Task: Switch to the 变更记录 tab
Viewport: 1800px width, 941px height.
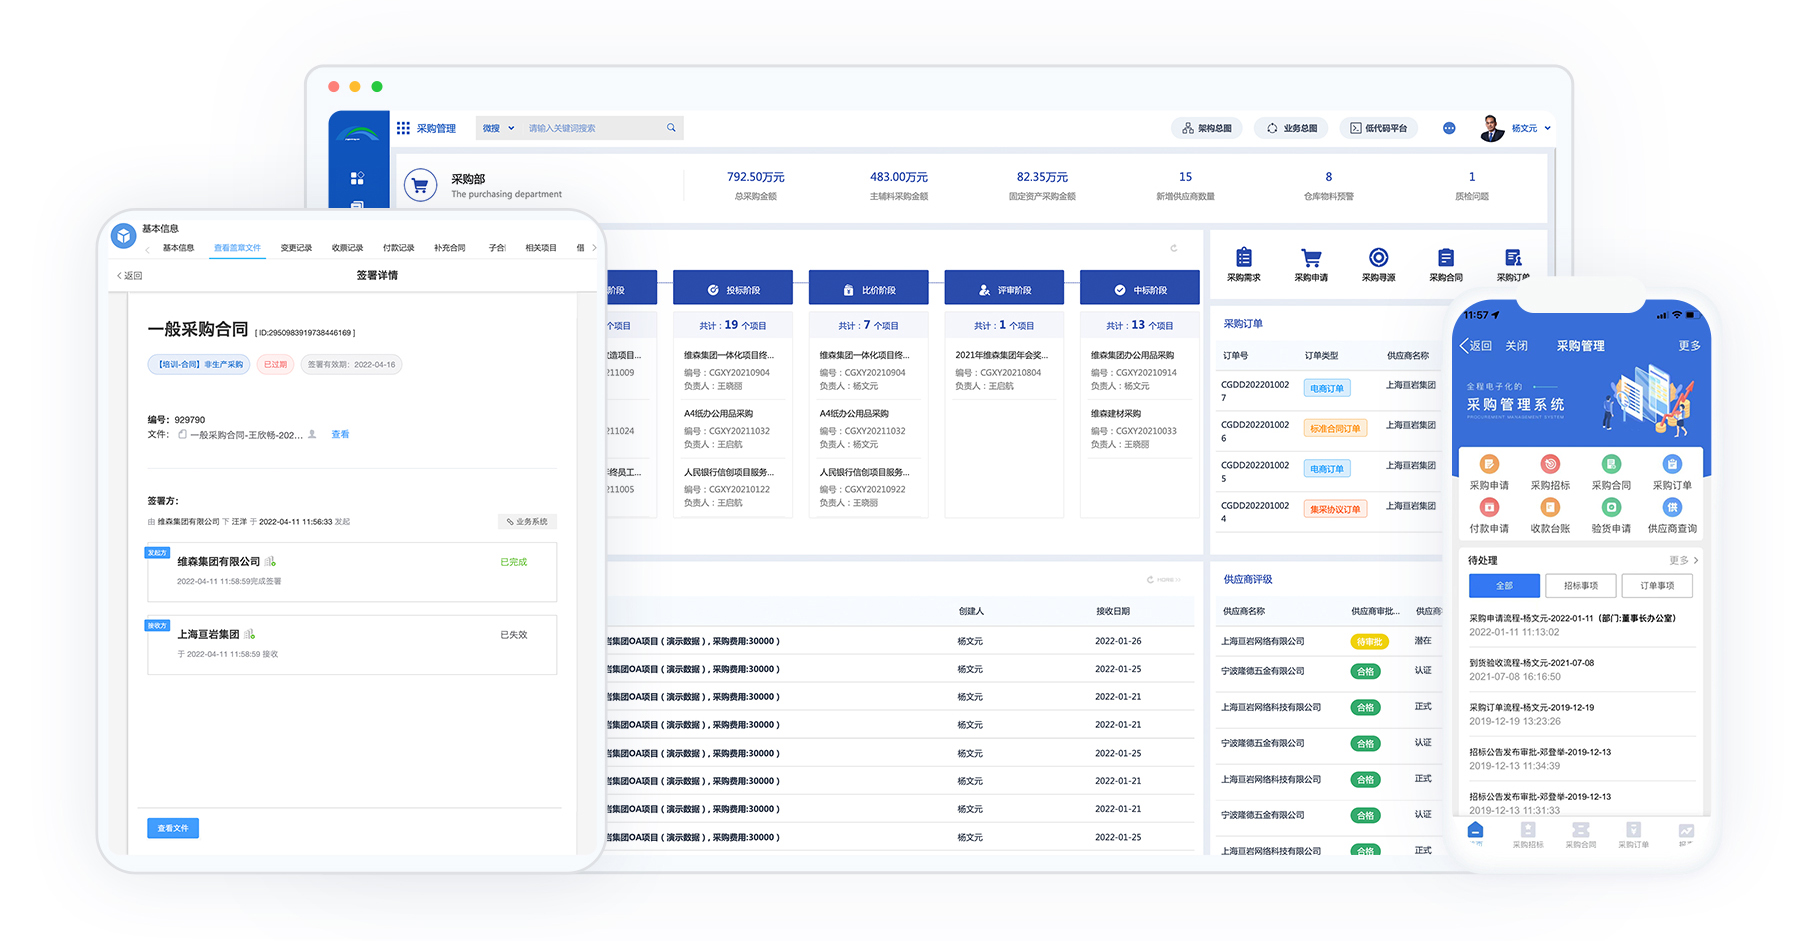Action: [296, 248]
